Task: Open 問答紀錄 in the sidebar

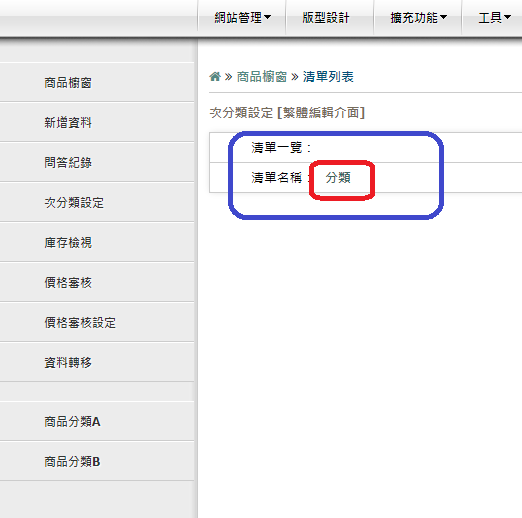Action: [x=97, y=163]
